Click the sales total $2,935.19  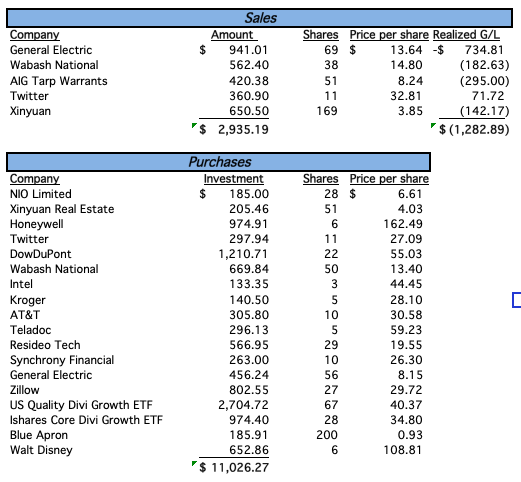point(234,129)
